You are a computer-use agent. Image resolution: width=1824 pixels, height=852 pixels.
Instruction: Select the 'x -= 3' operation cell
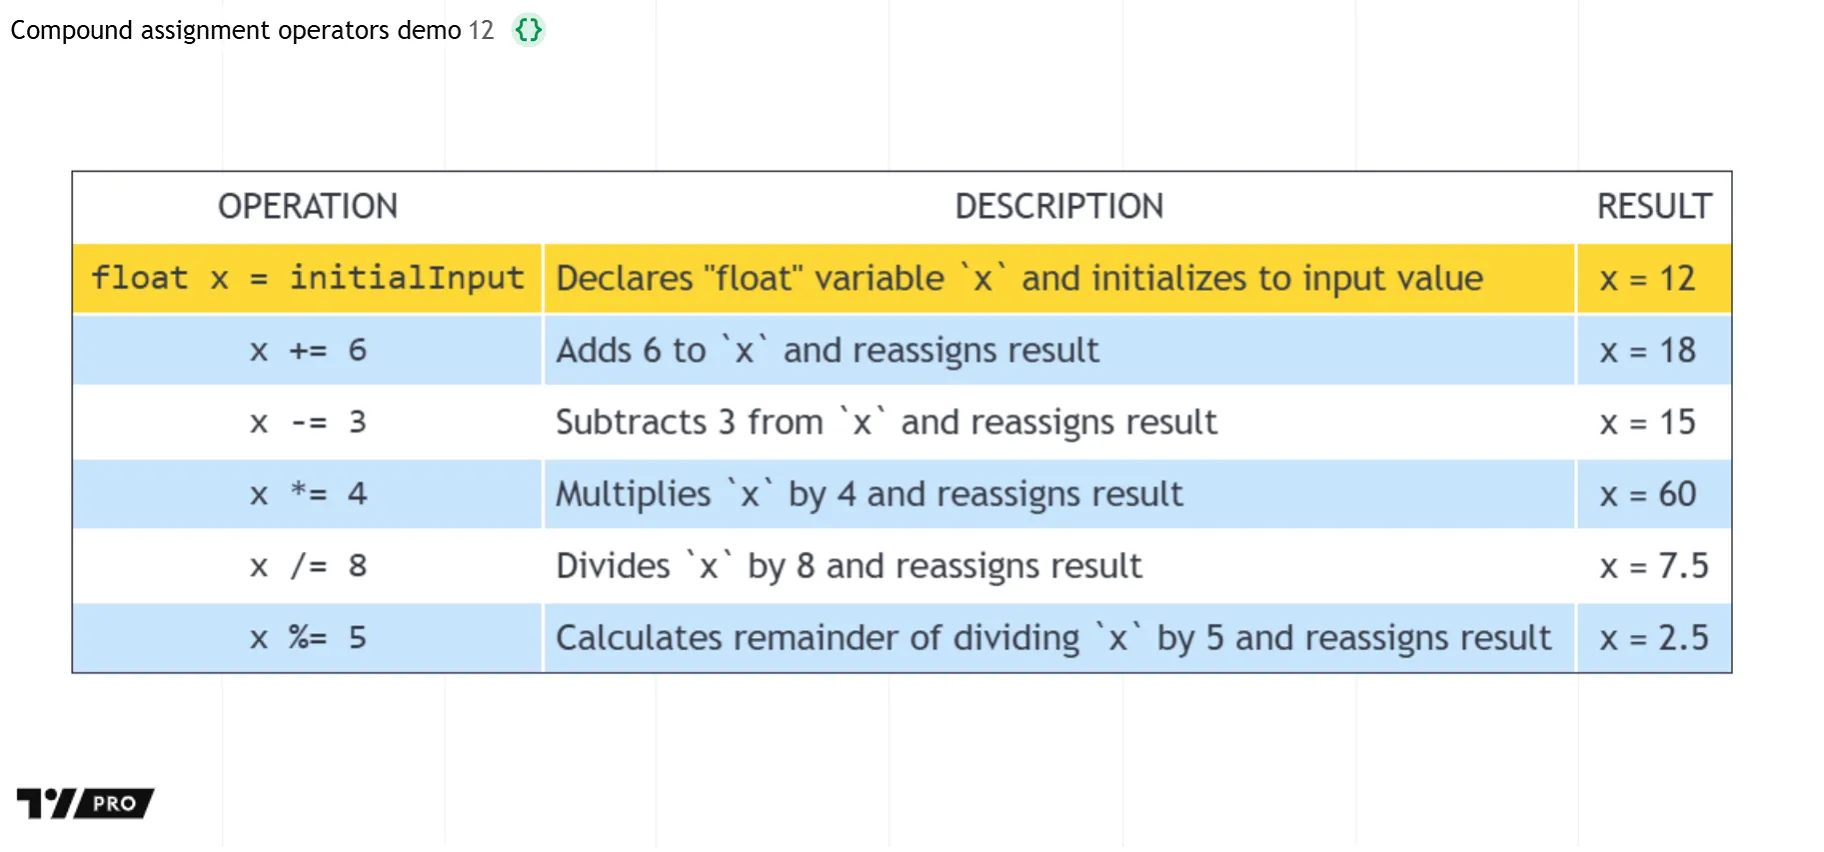pos(307,422)
